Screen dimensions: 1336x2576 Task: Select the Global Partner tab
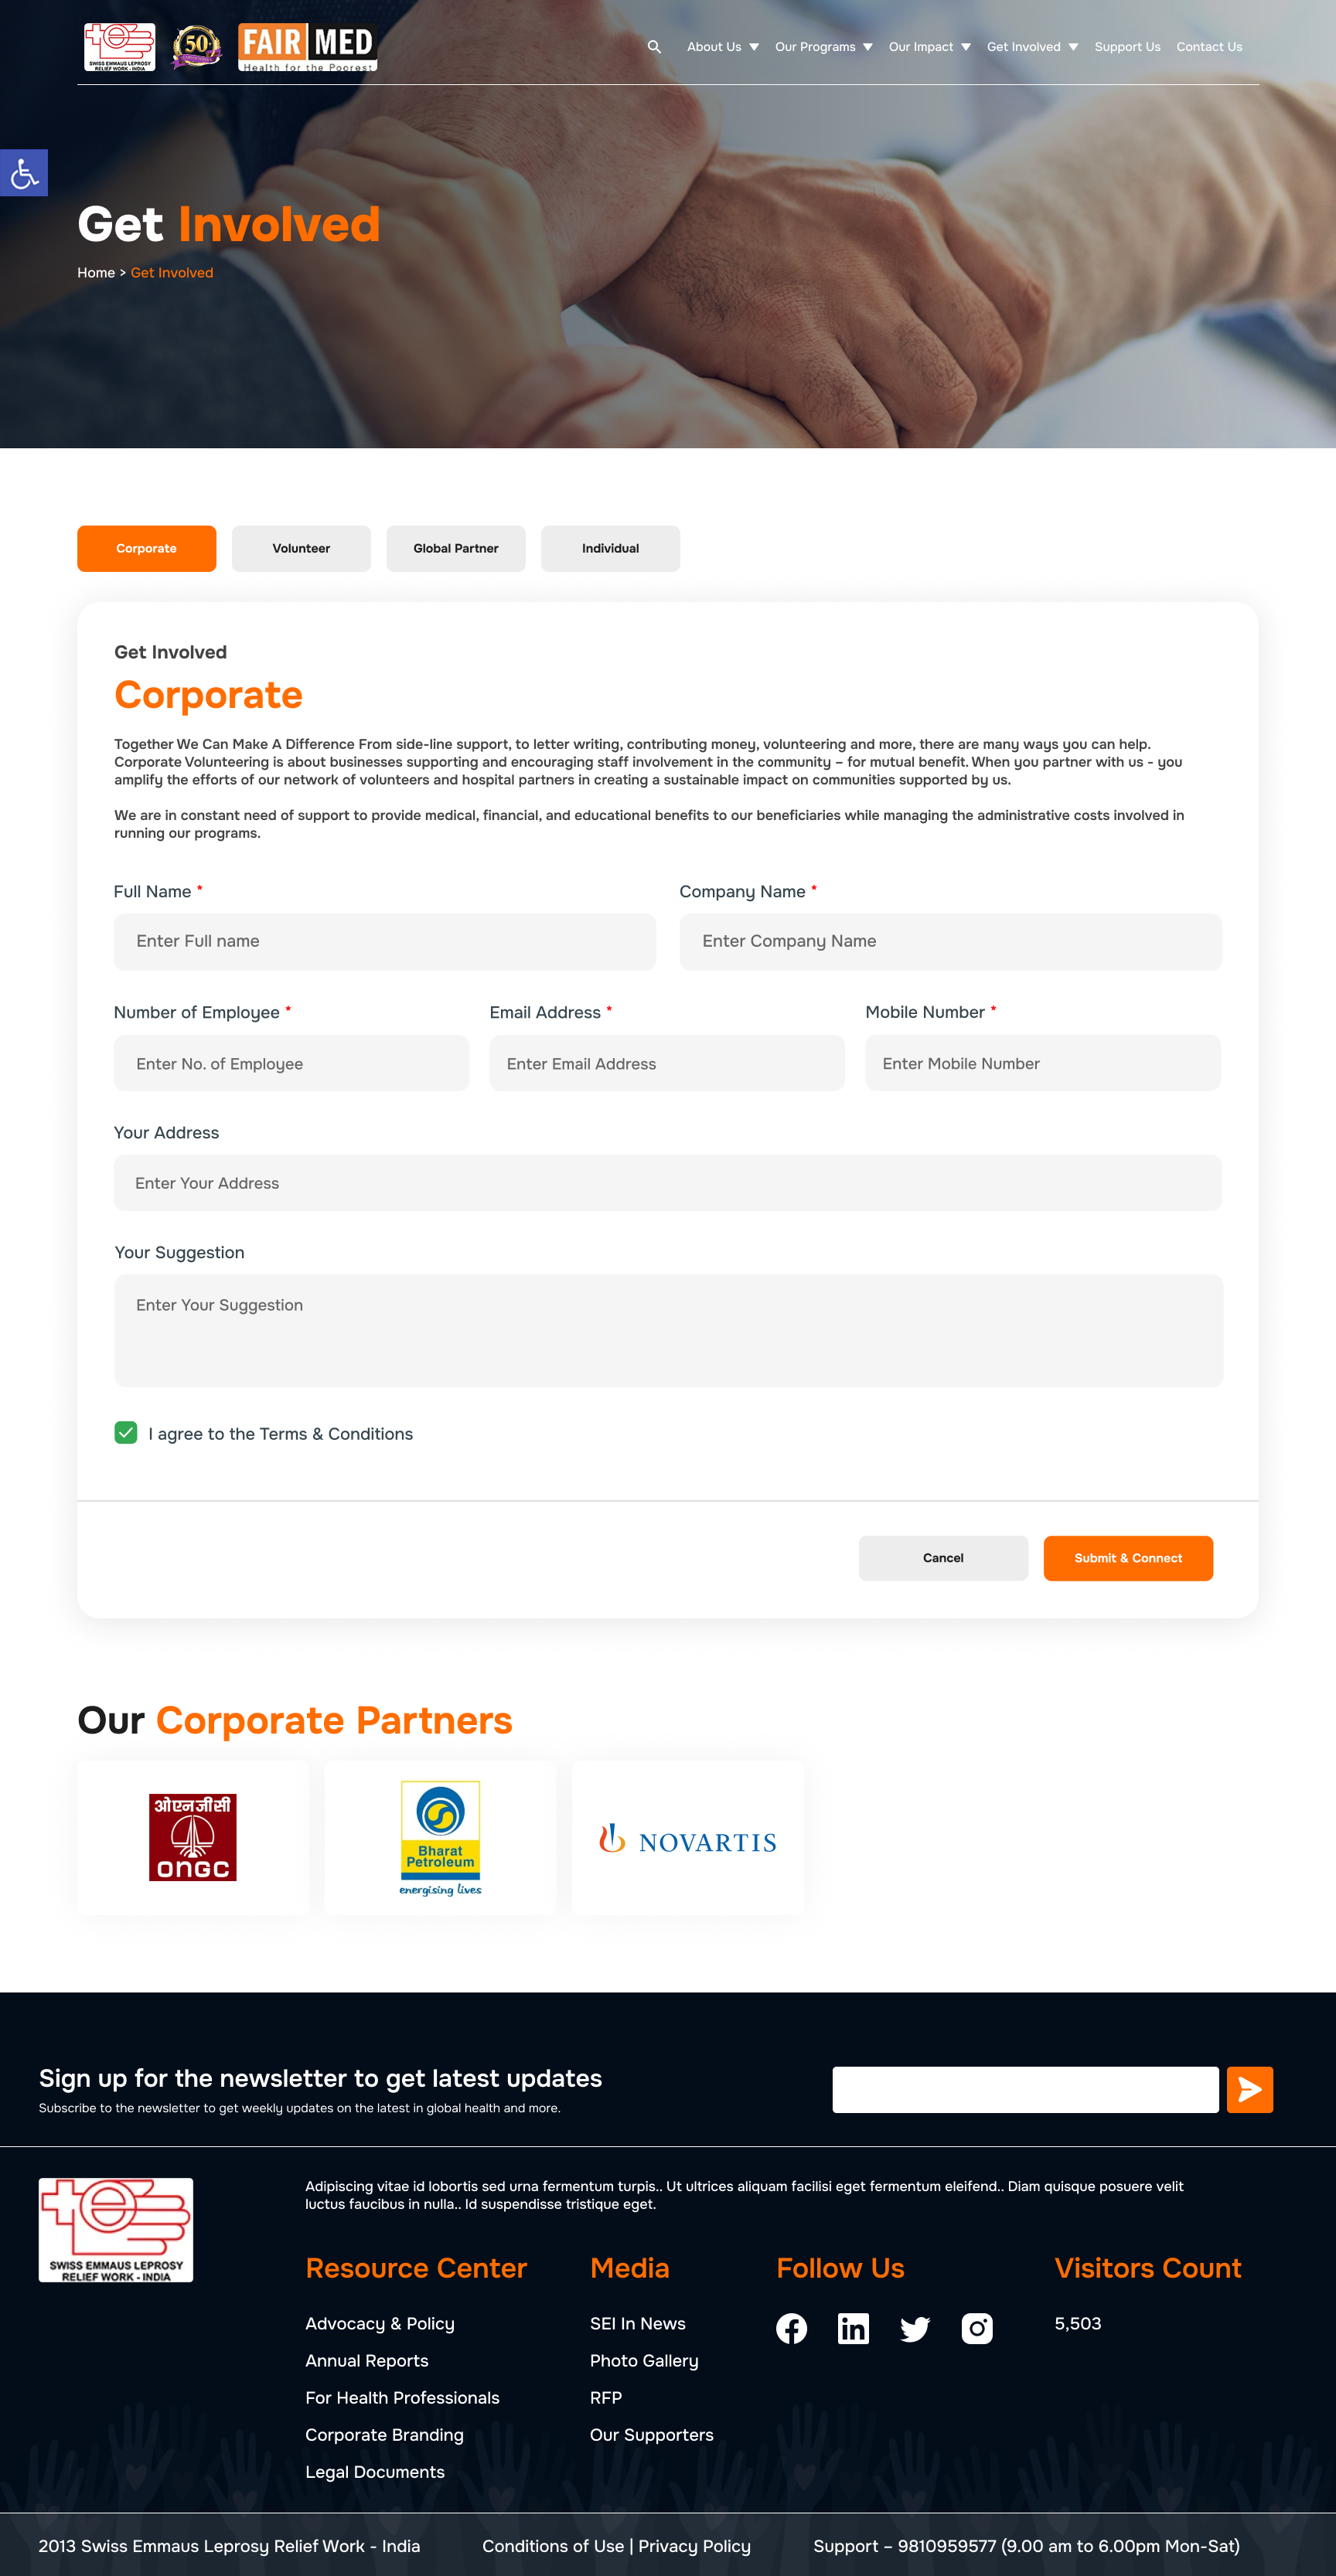(x=456, y=548)
